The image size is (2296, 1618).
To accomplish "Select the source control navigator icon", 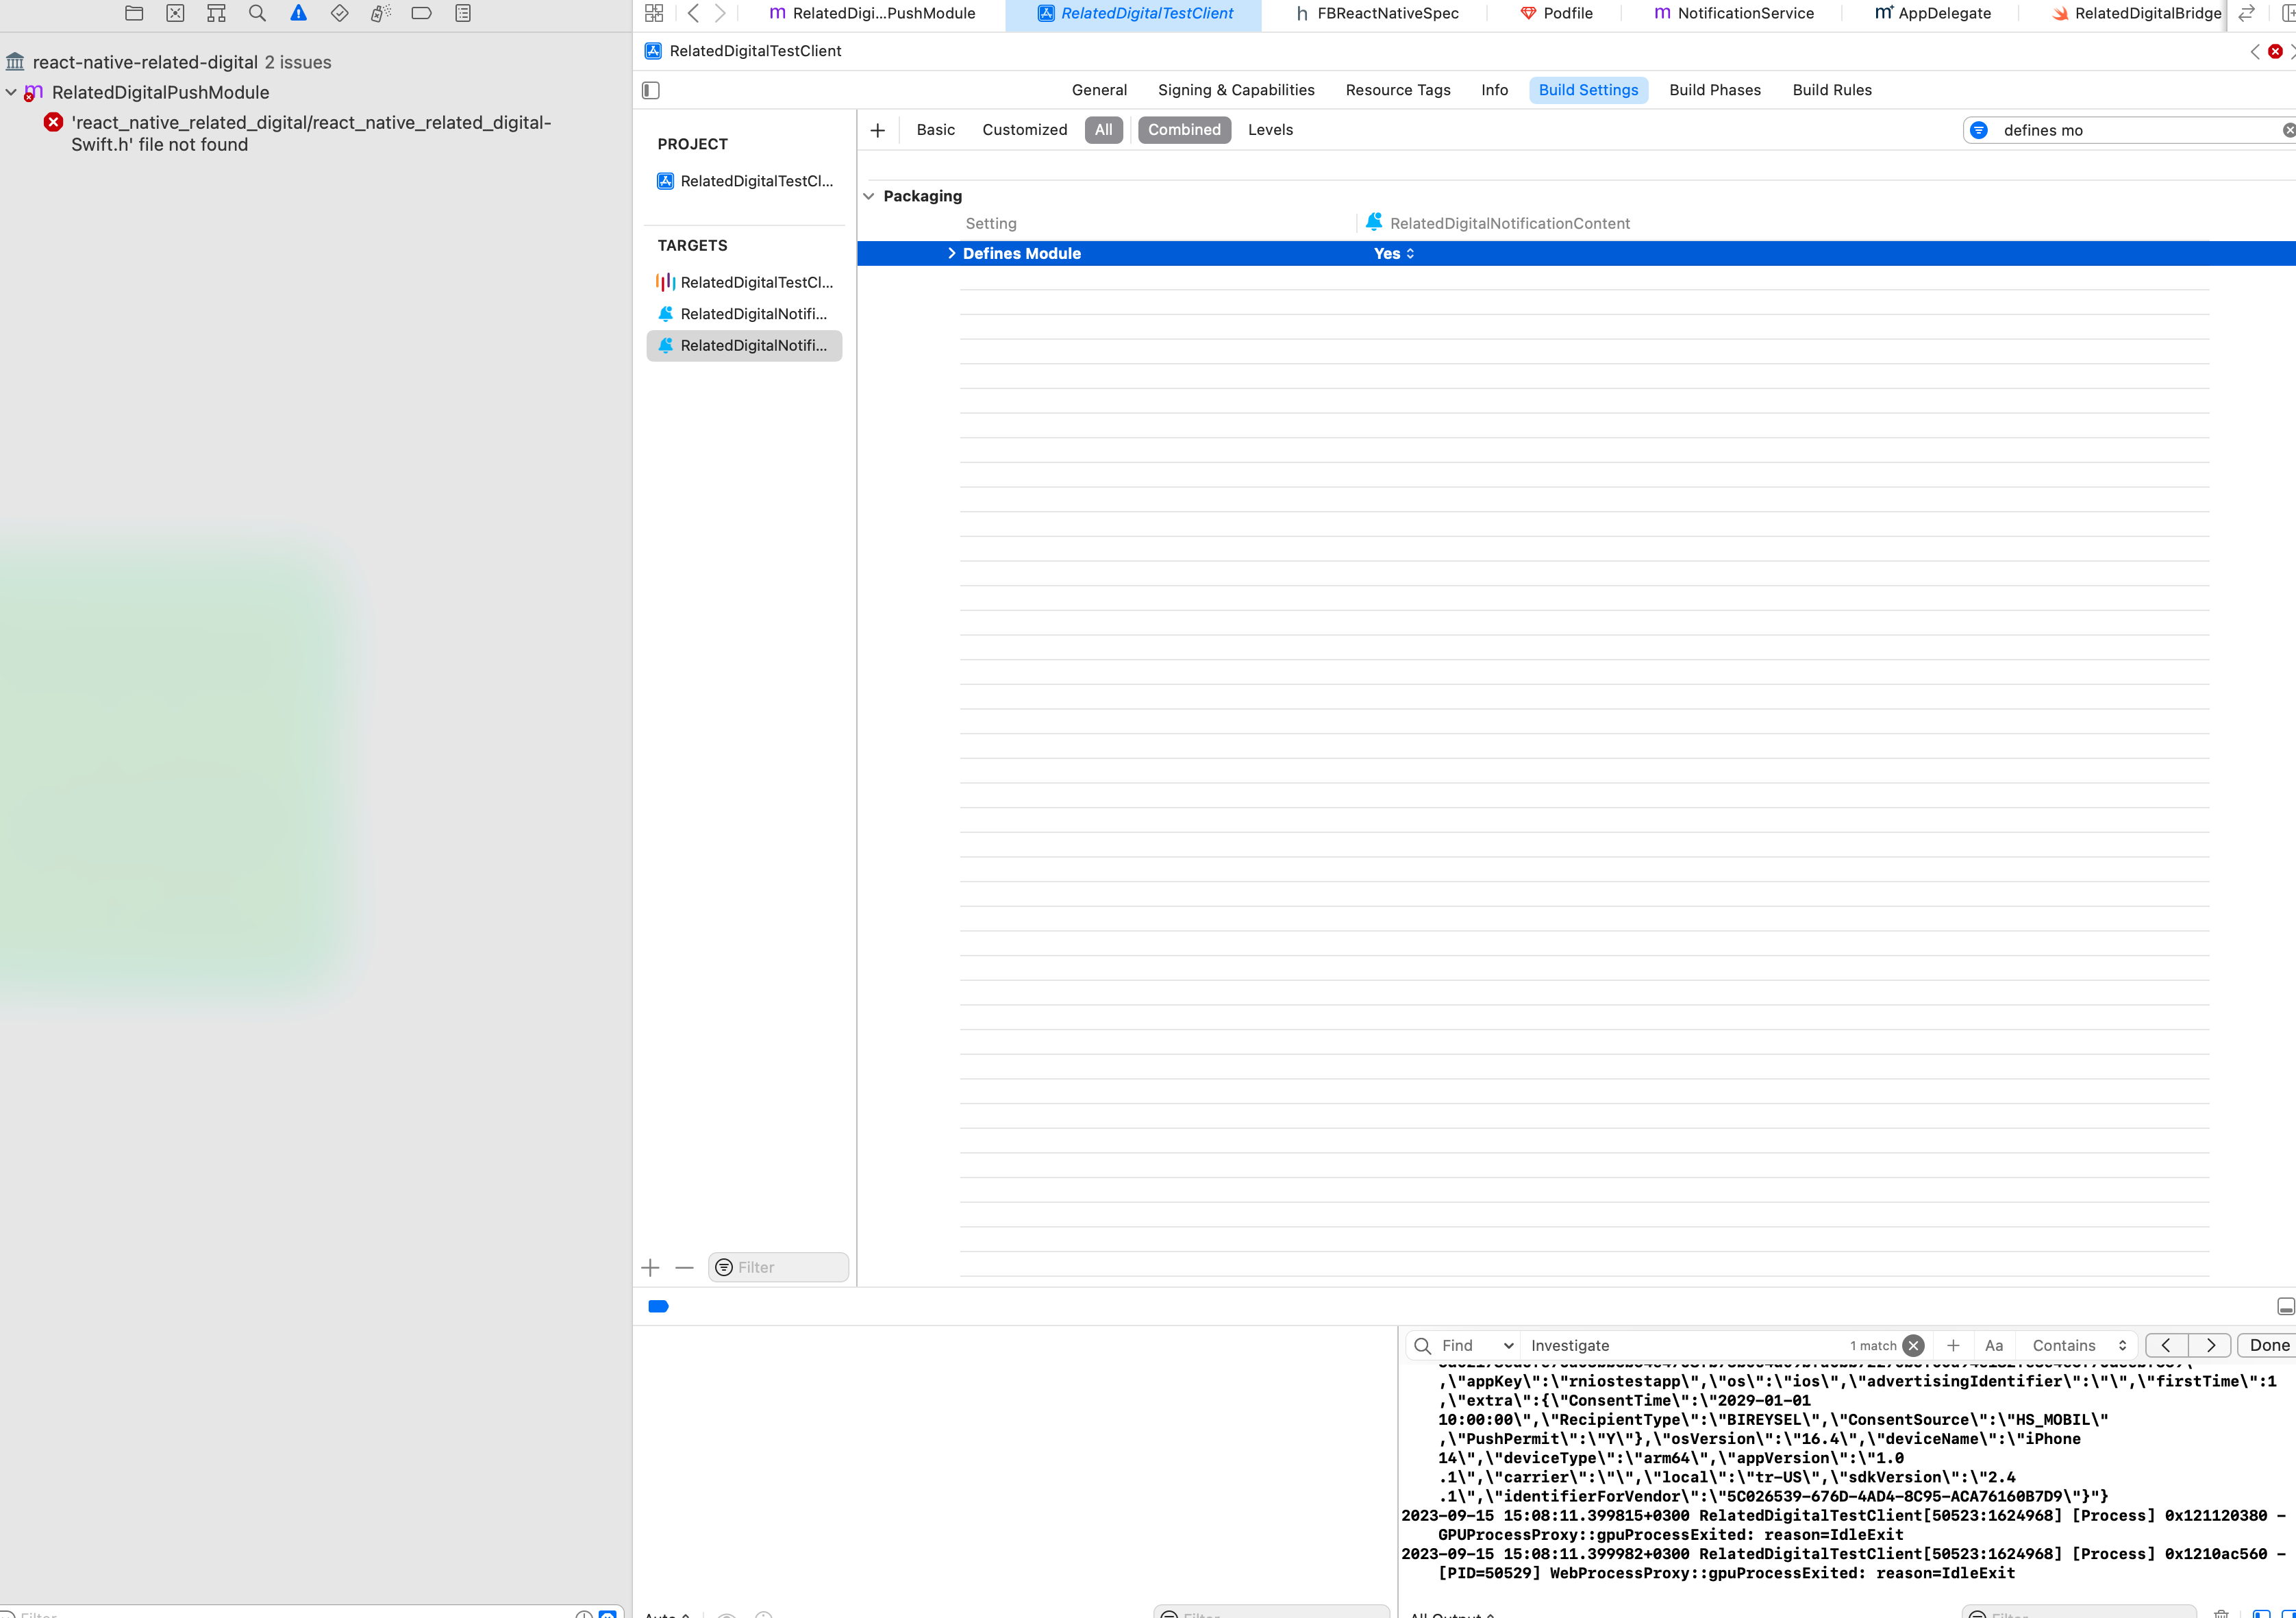I will (x=175, y=13).
